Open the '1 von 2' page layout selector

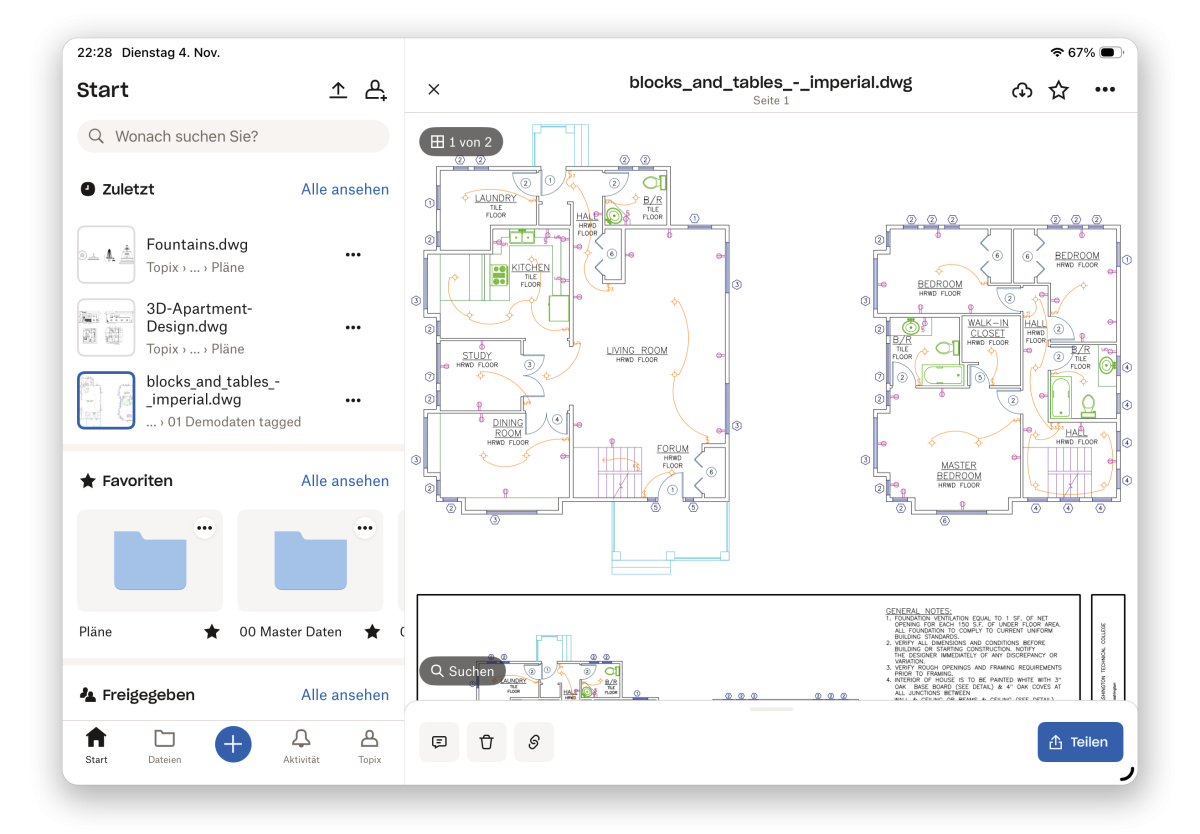(461, 142)
